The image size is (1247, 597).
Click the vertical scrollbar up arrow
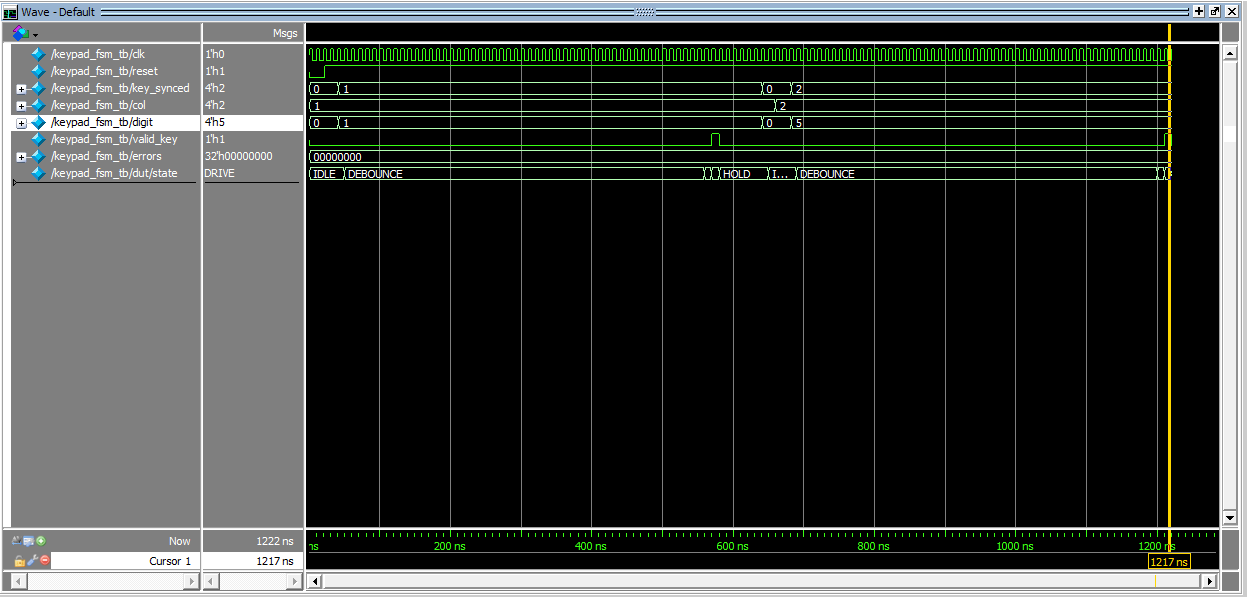pyautogui.click(x=1231, y=53)
